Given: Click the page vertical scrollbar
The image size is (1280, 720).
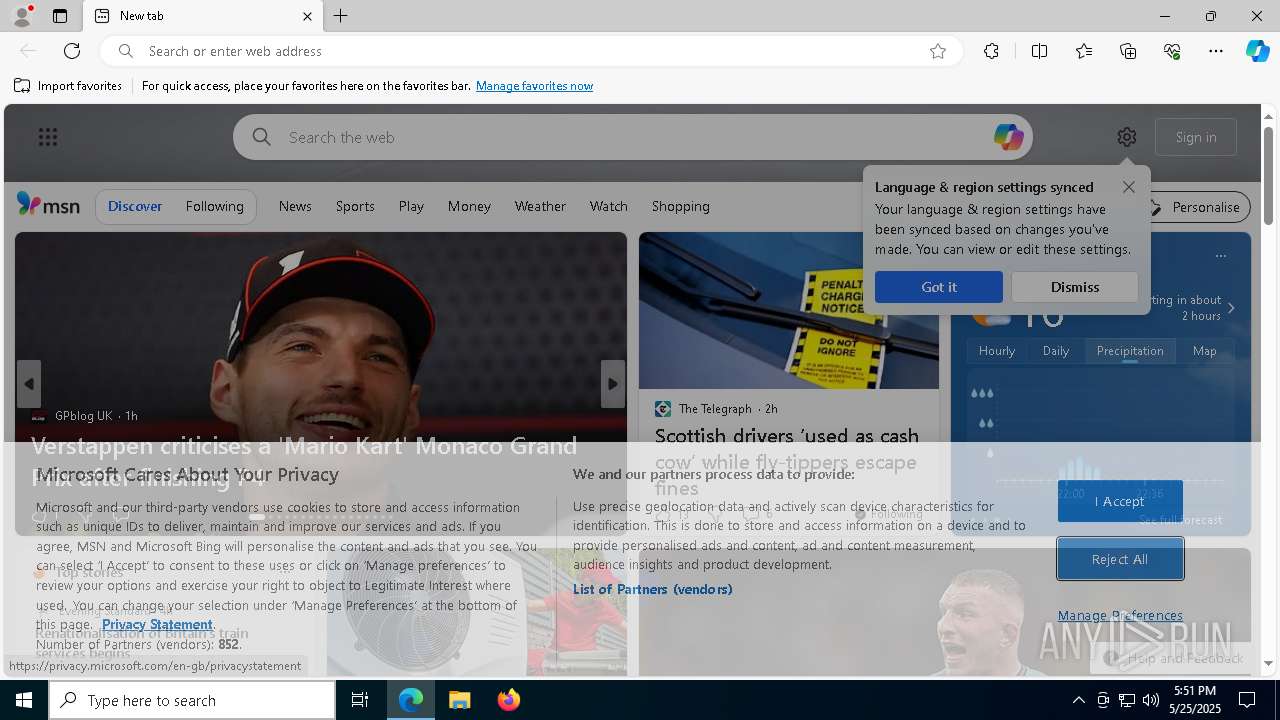Looking at the screenshot, I should coord(1269,175).
